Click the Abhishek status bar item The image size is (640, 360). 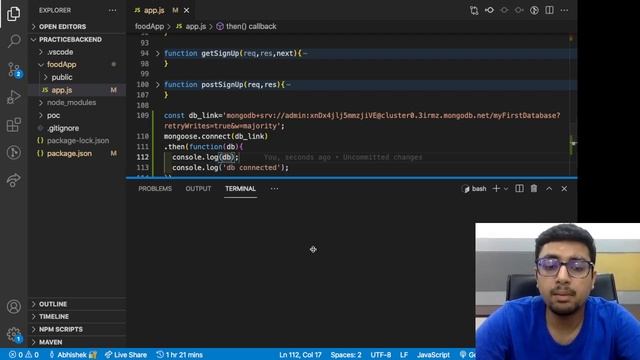[73, 355]
